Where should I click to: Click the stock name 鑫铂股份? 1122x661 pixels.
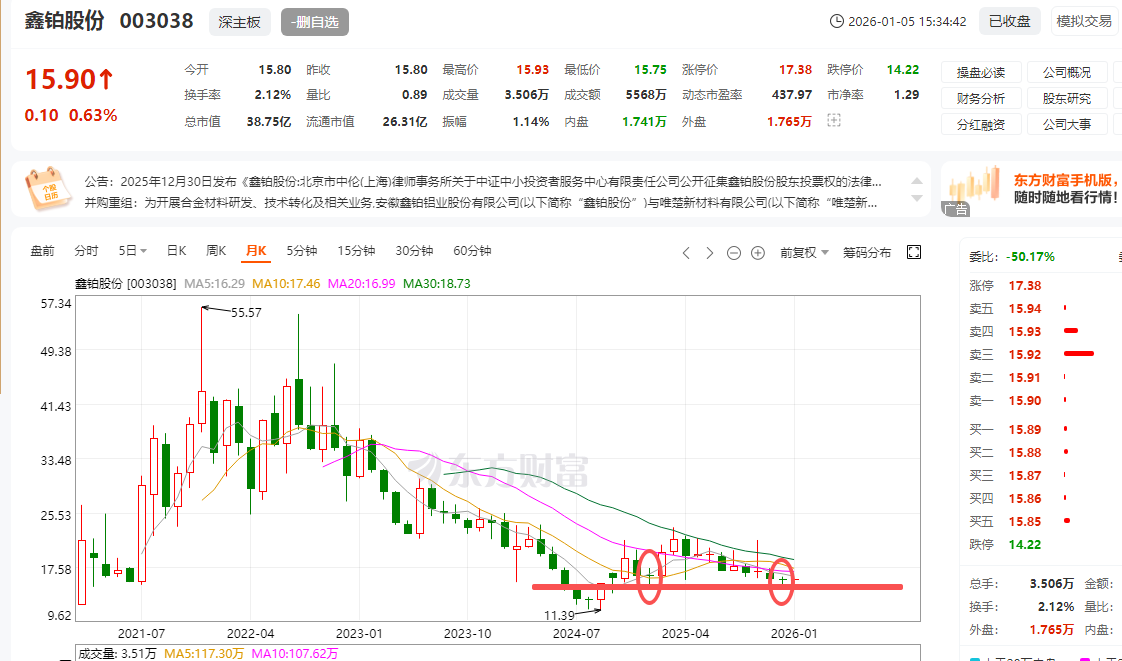(x=64, y=21)
